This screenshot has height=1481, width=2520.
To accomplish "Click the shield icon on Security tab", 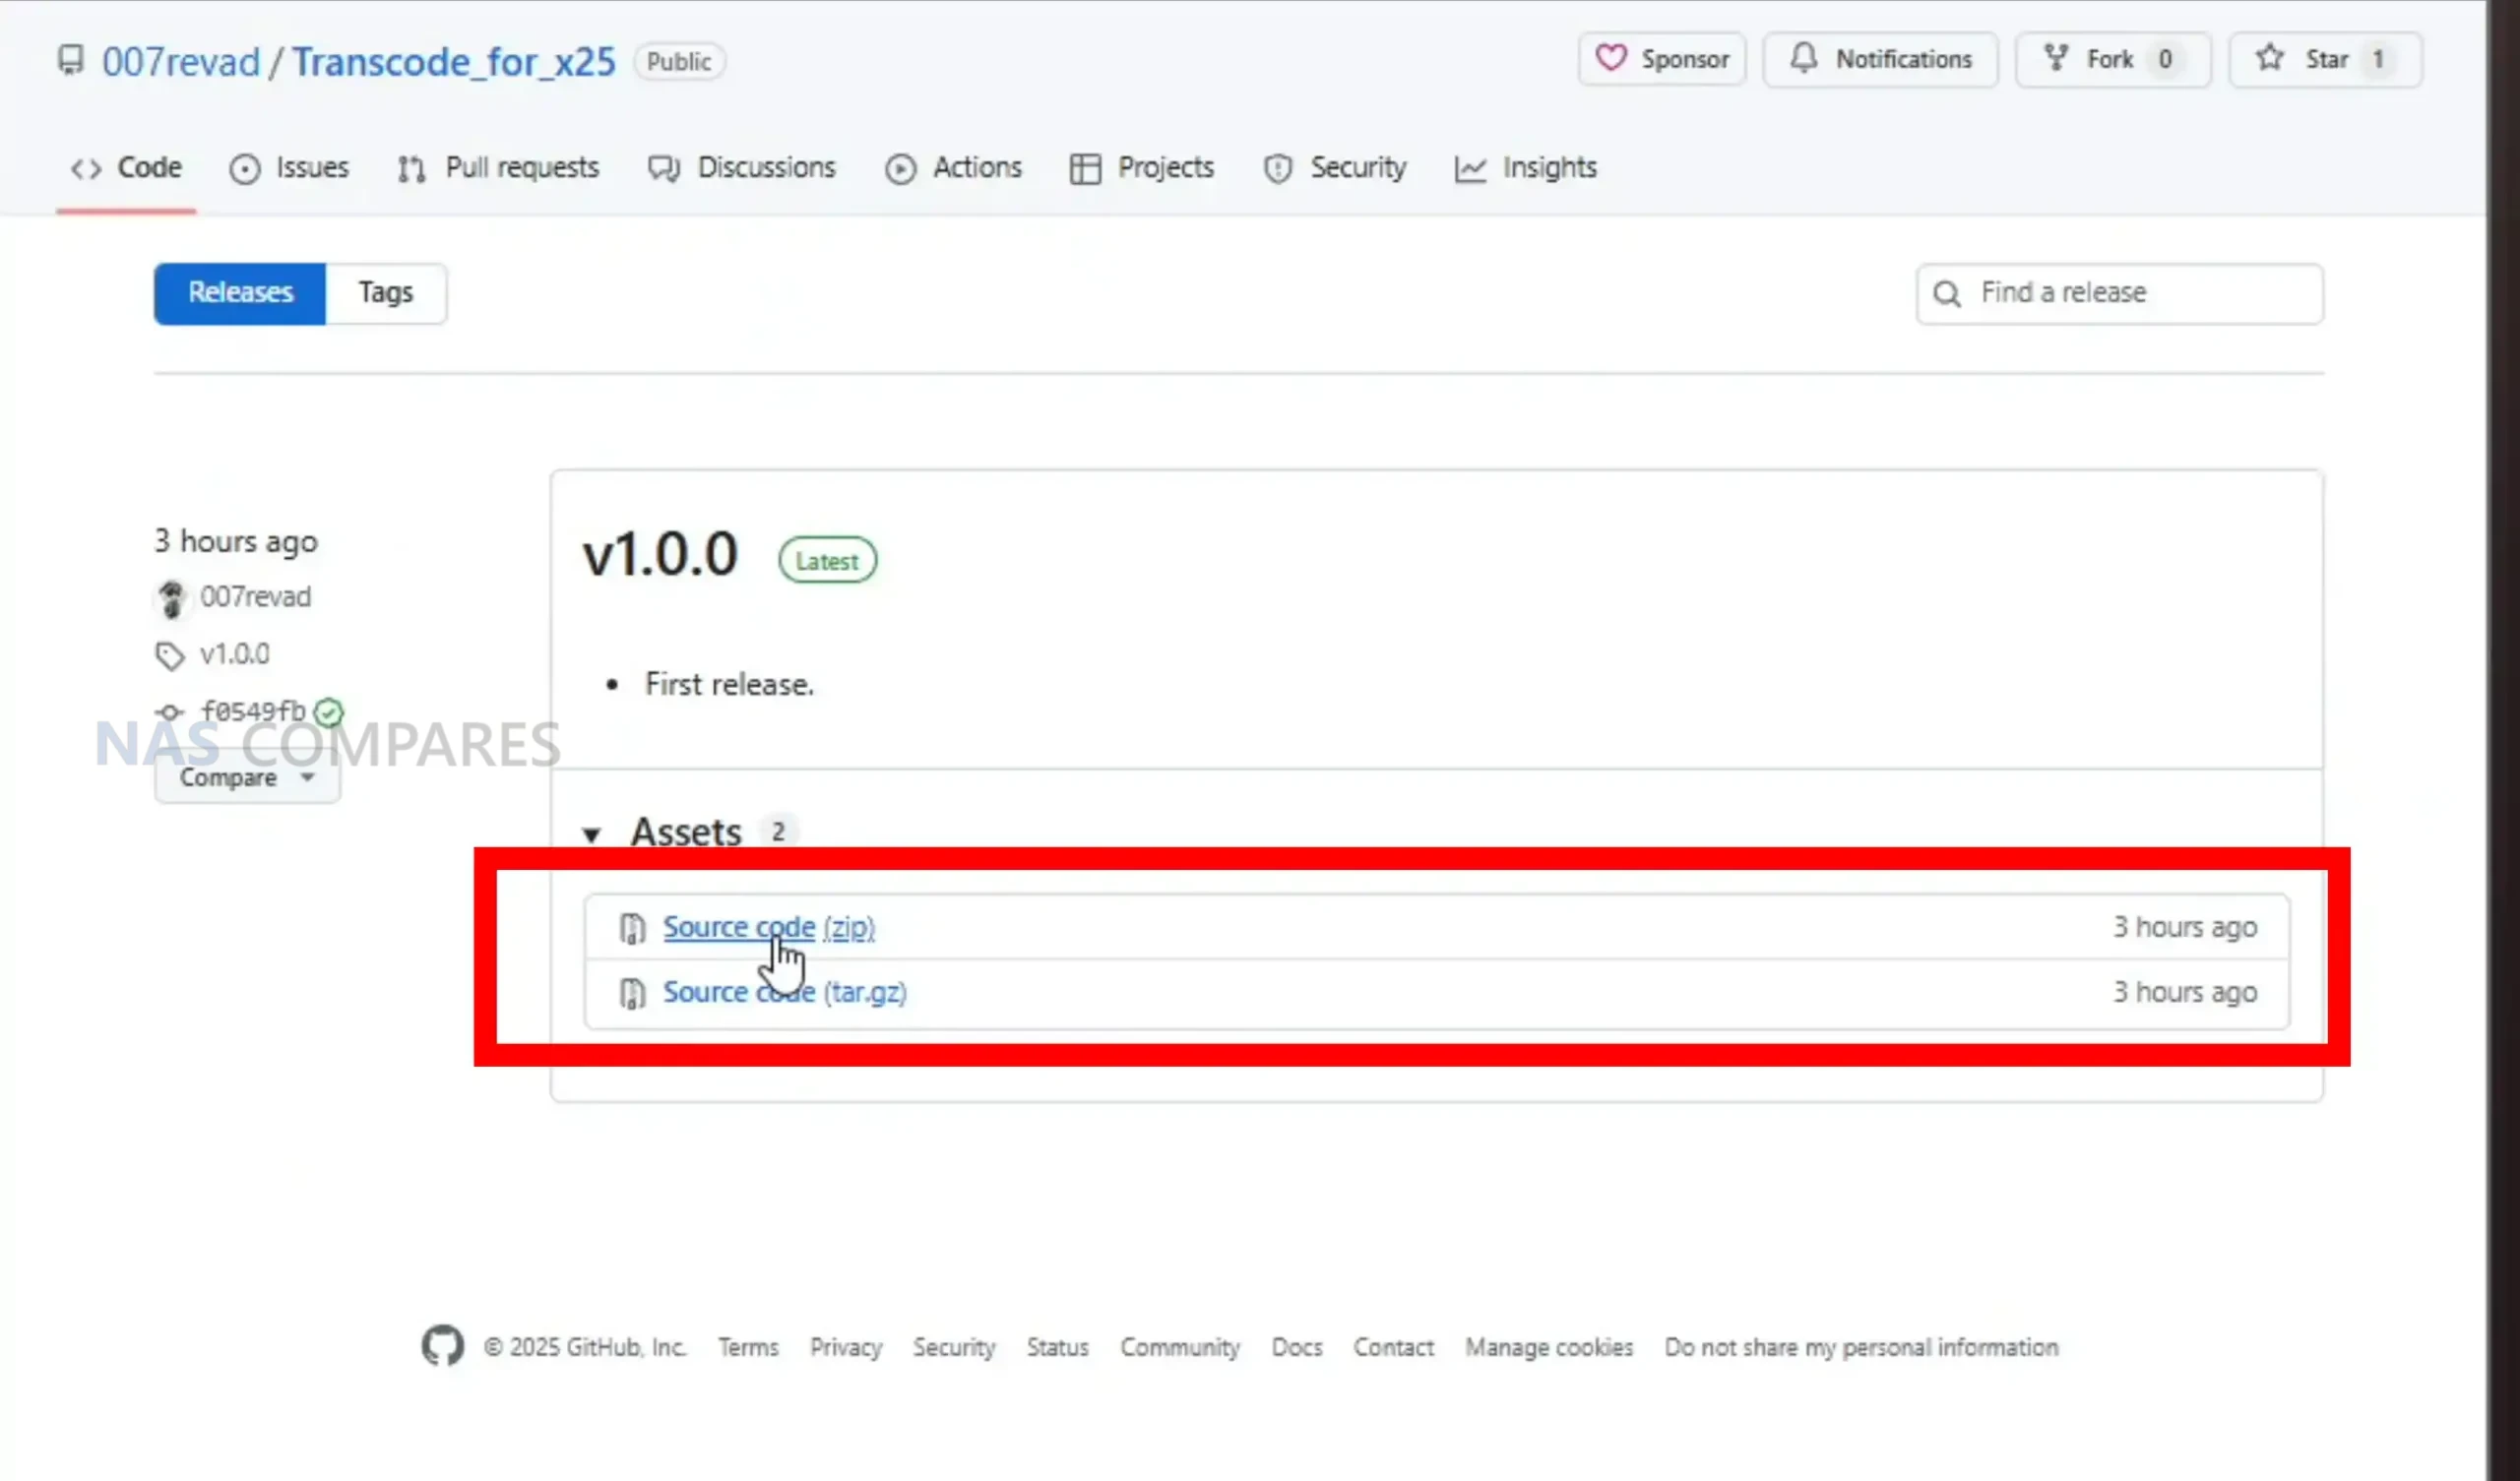I will tap(1277, 169).
